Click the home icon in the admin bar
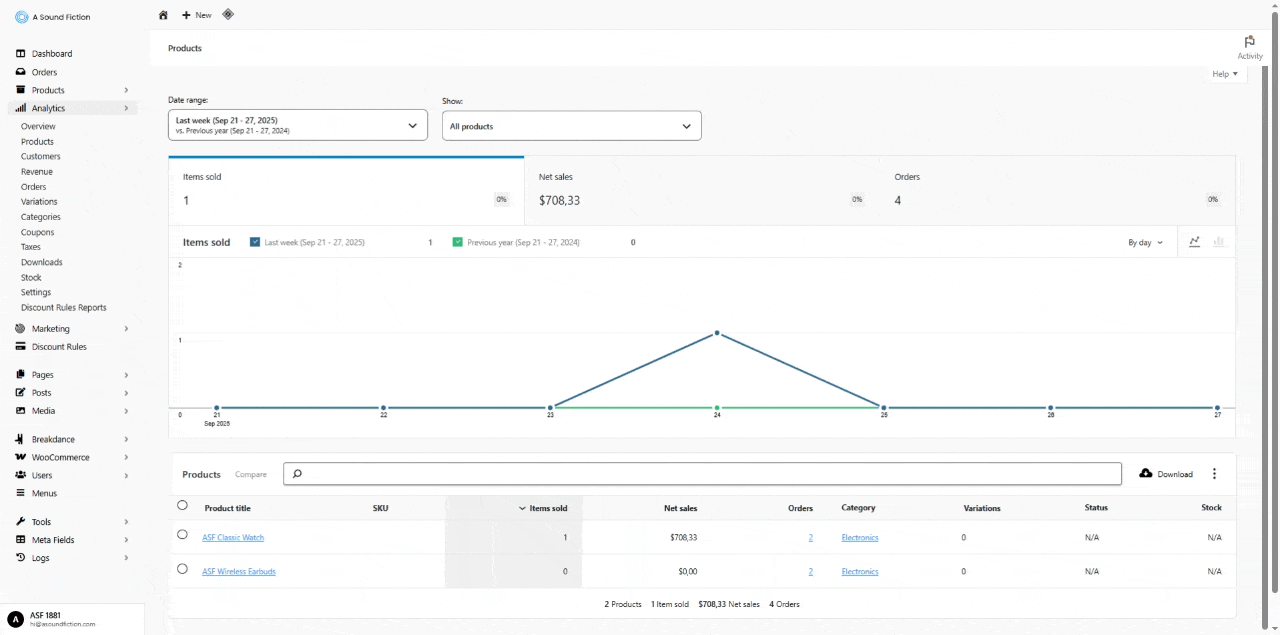Image resolution: width=1280 pixels, height=635 pixels. point(163,15)
